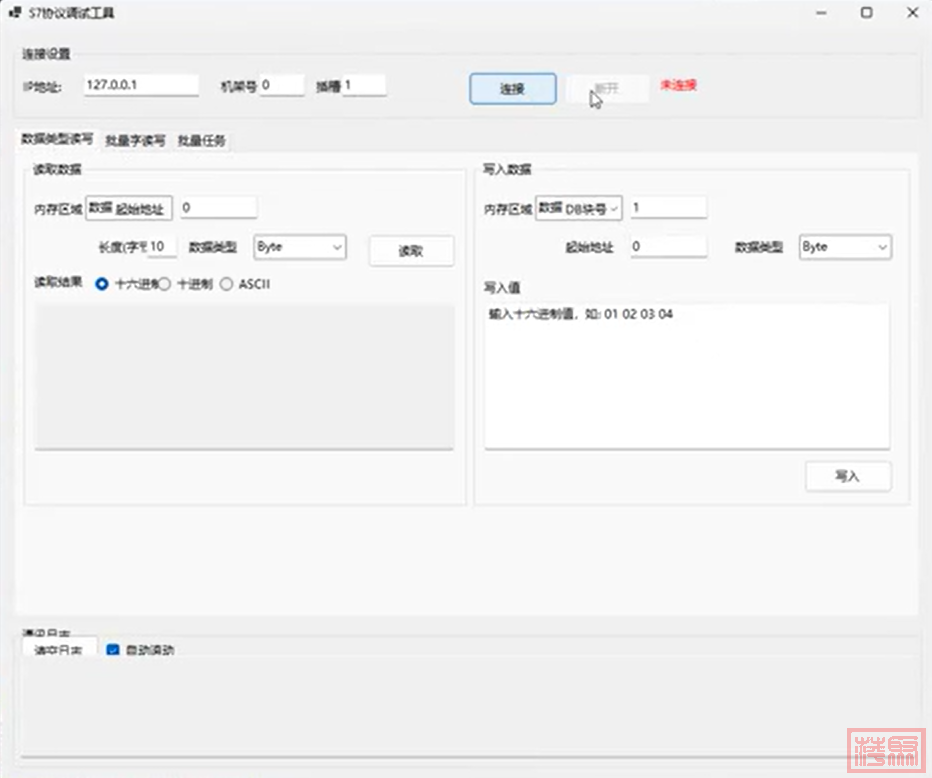Click the read length field showing 10
The image size is (932, 778).
(x=161, y=247)
